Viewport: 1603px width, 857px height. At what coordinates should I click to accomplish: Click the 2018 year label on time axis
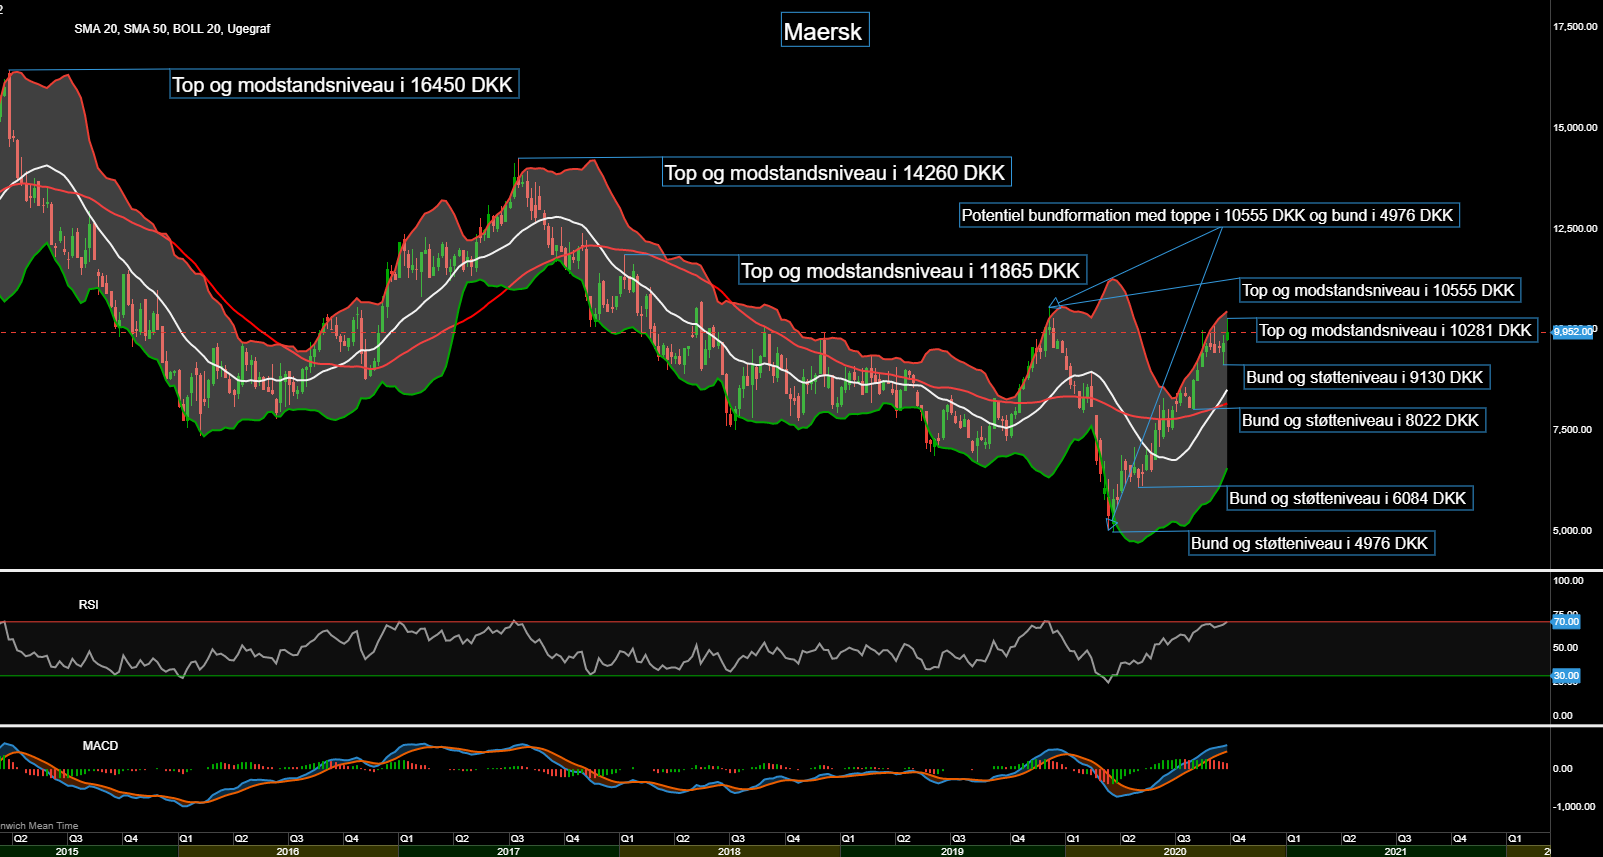pos(729,851)
